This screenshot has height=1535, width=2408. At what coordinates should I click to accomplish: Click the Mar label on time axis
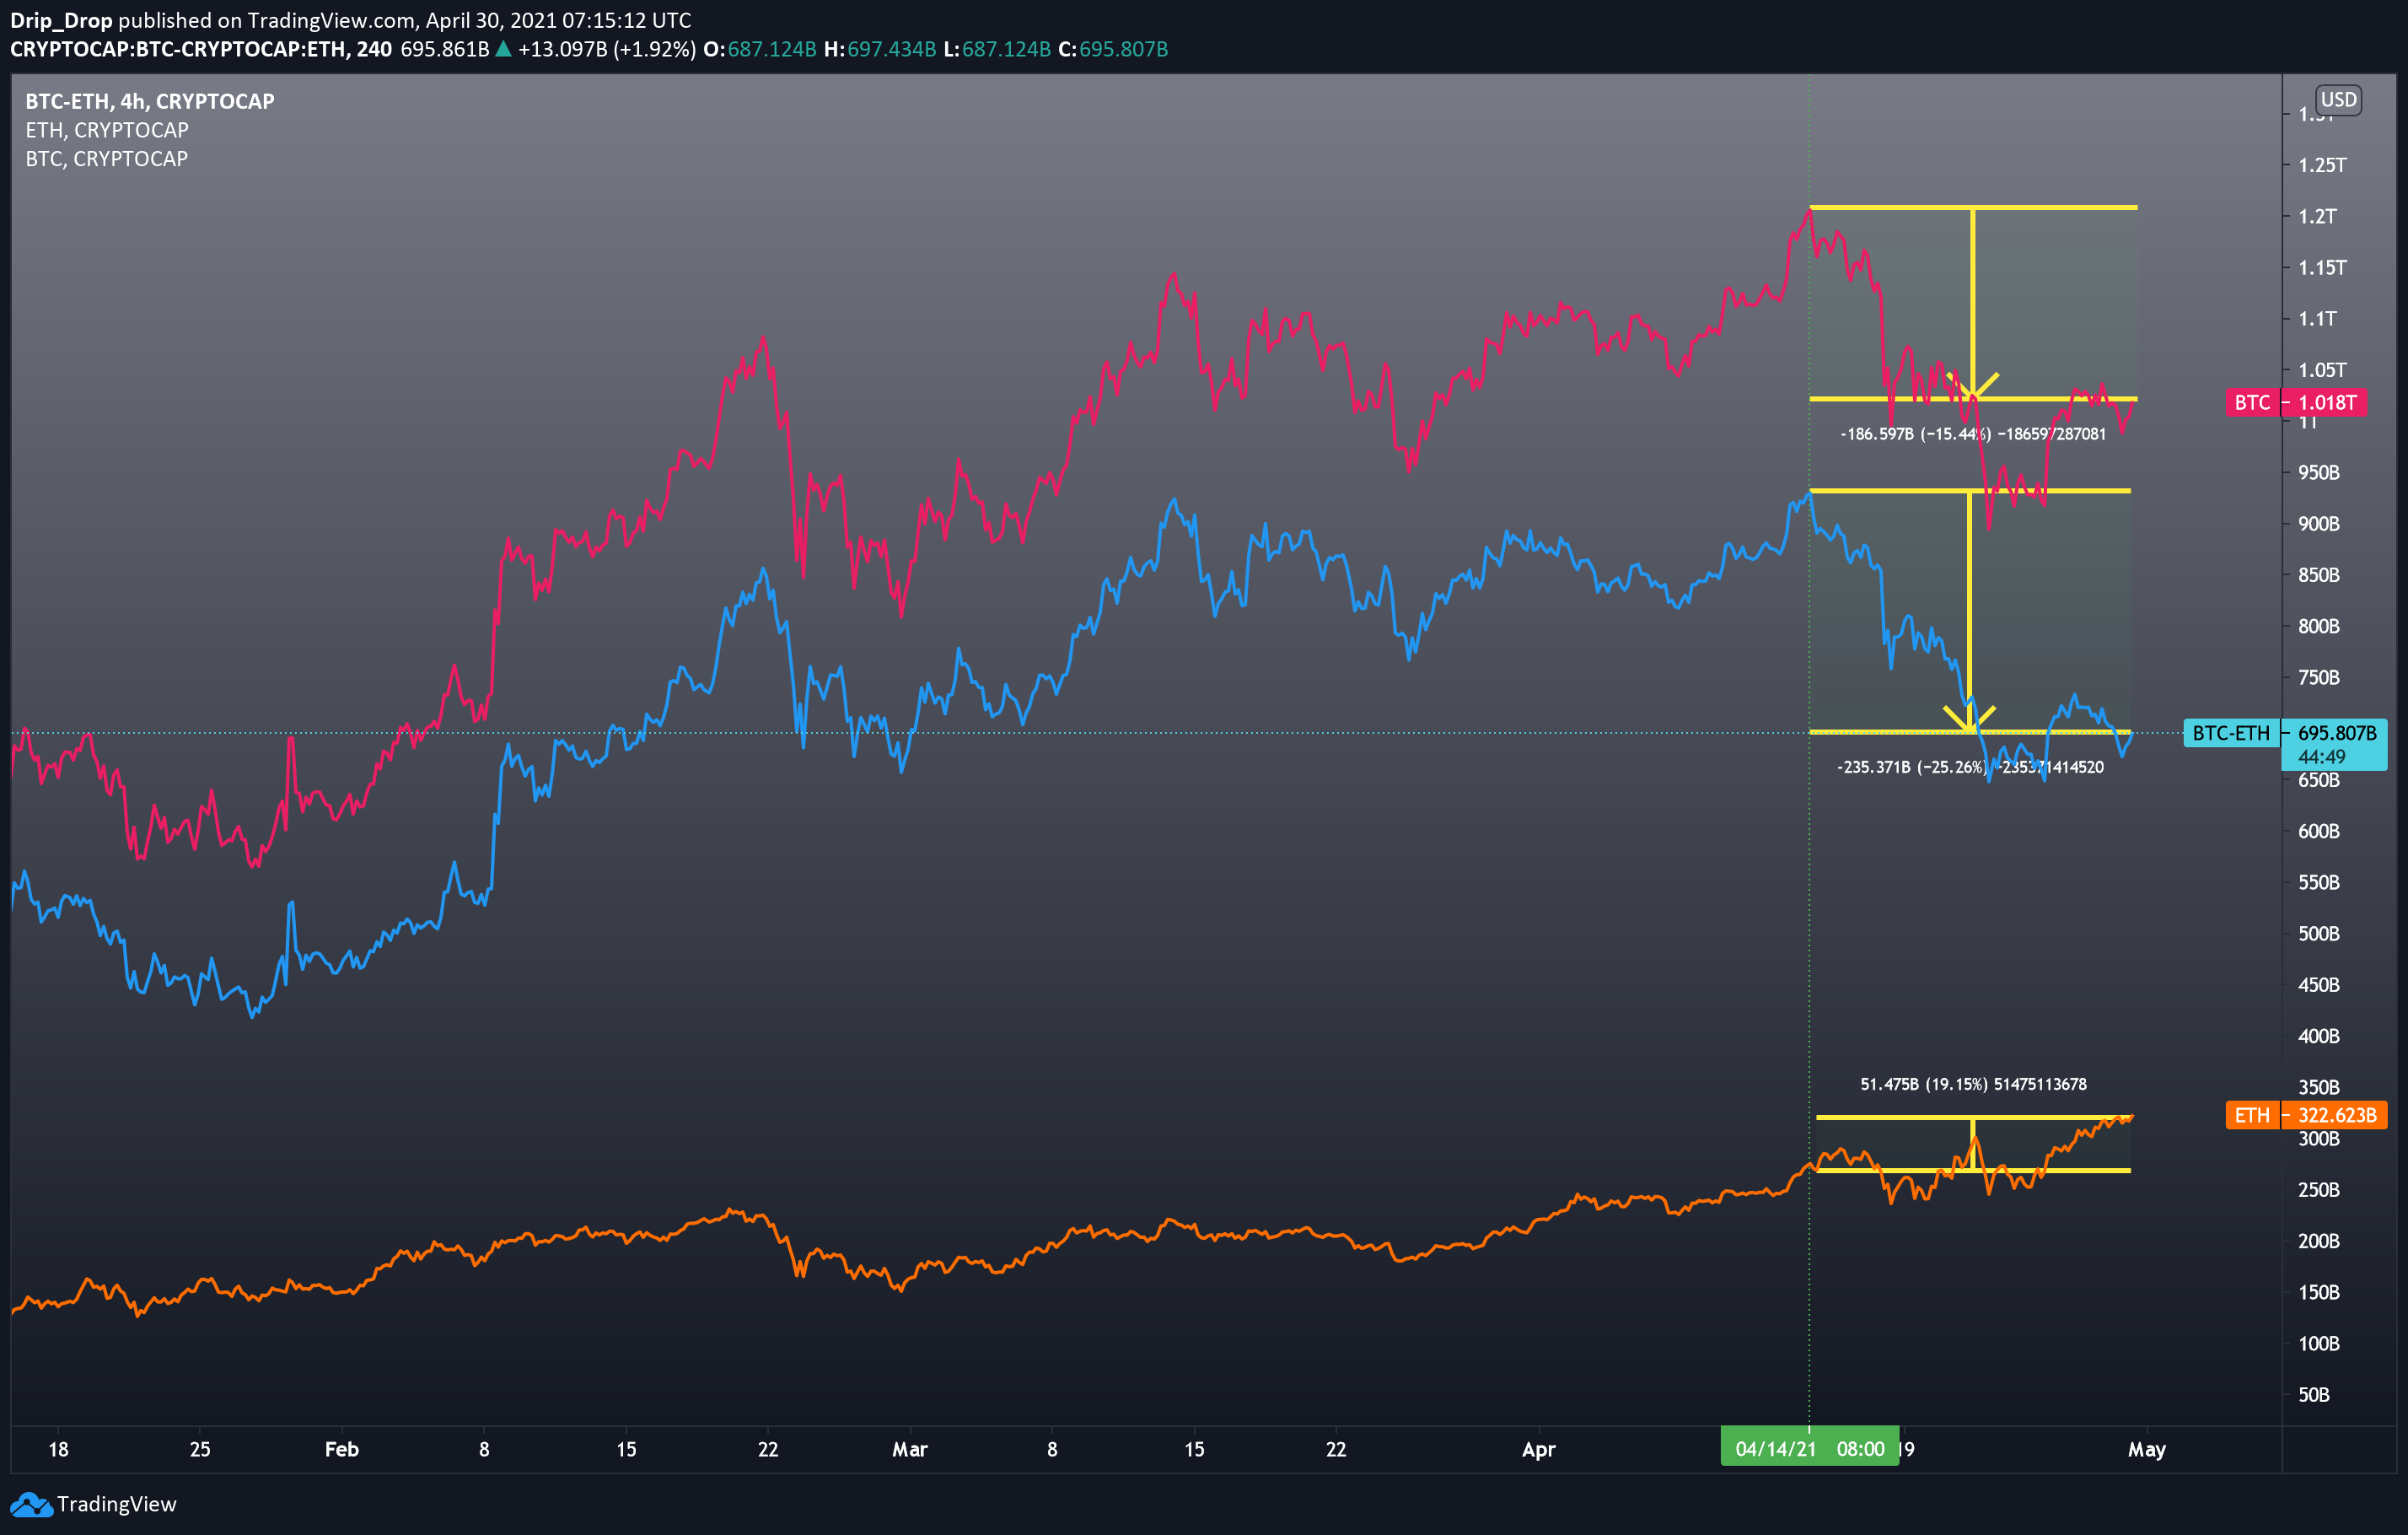909,1449
